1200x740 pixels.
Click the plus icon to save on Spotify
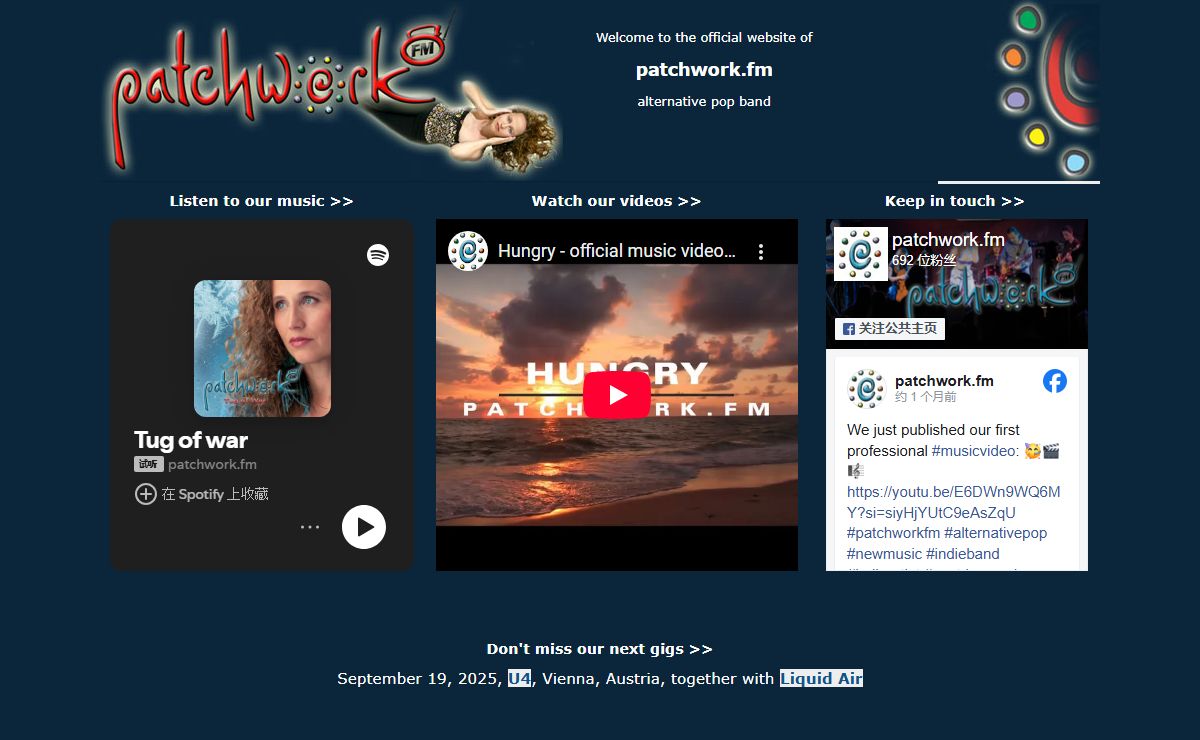pyautogui.click(x=146, y=494)
